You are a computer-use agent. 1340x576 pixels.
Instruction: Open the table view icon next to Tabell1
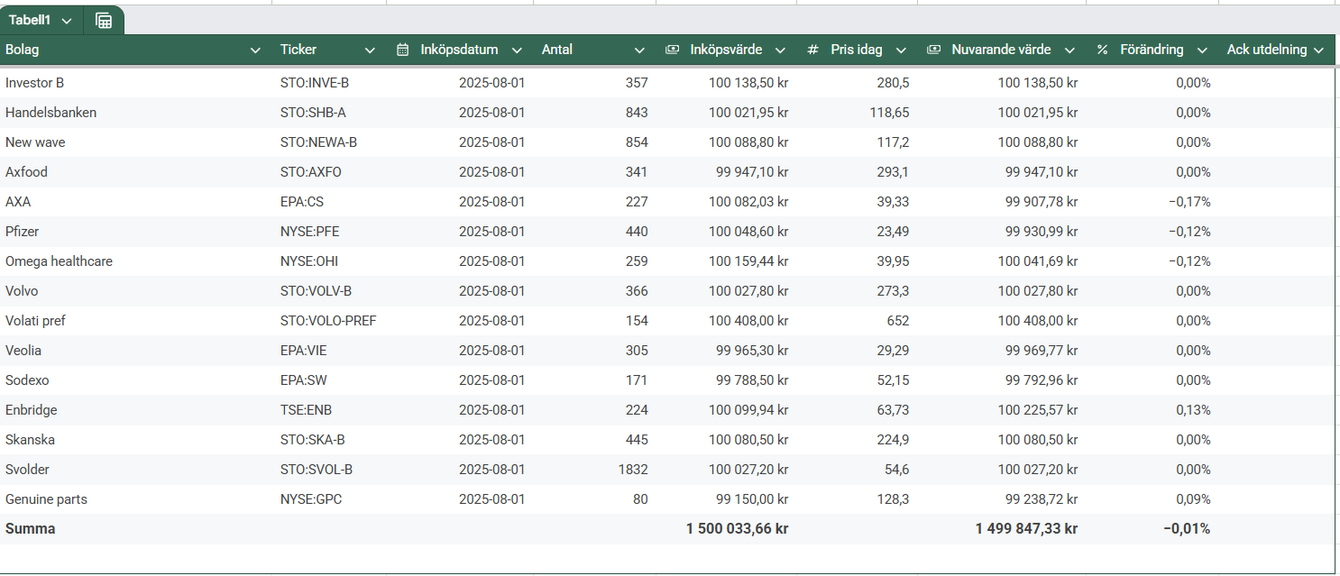point(104,20)
